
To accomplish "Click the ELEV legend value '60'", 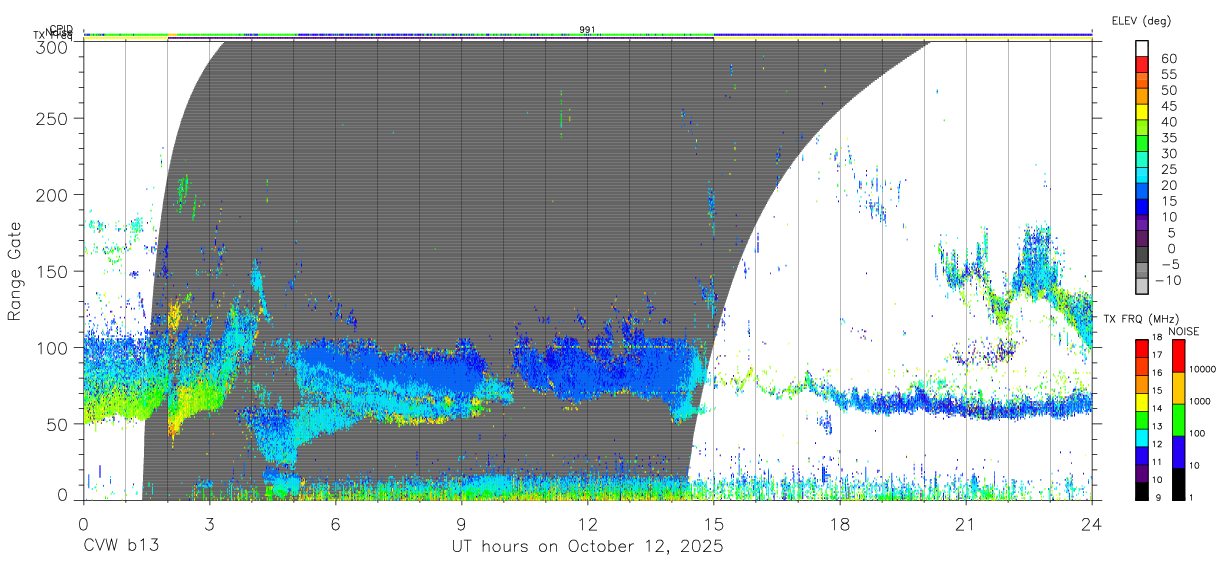I will coord(1168,58).
